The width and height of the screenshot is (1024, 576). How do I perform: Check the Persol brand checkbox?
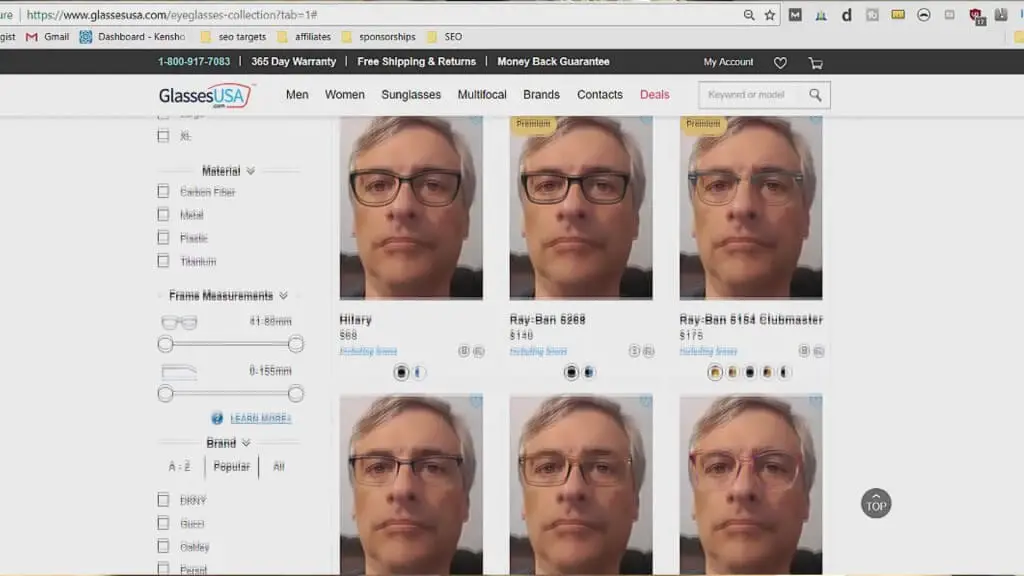click(163, 568)
